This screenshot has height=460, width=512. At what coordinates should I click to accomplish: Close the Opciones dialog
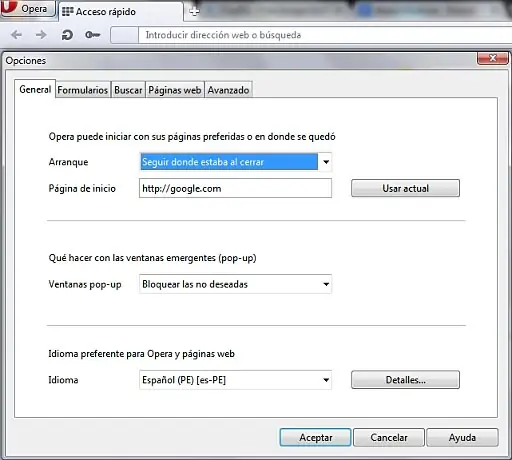(x=493, y=58)
